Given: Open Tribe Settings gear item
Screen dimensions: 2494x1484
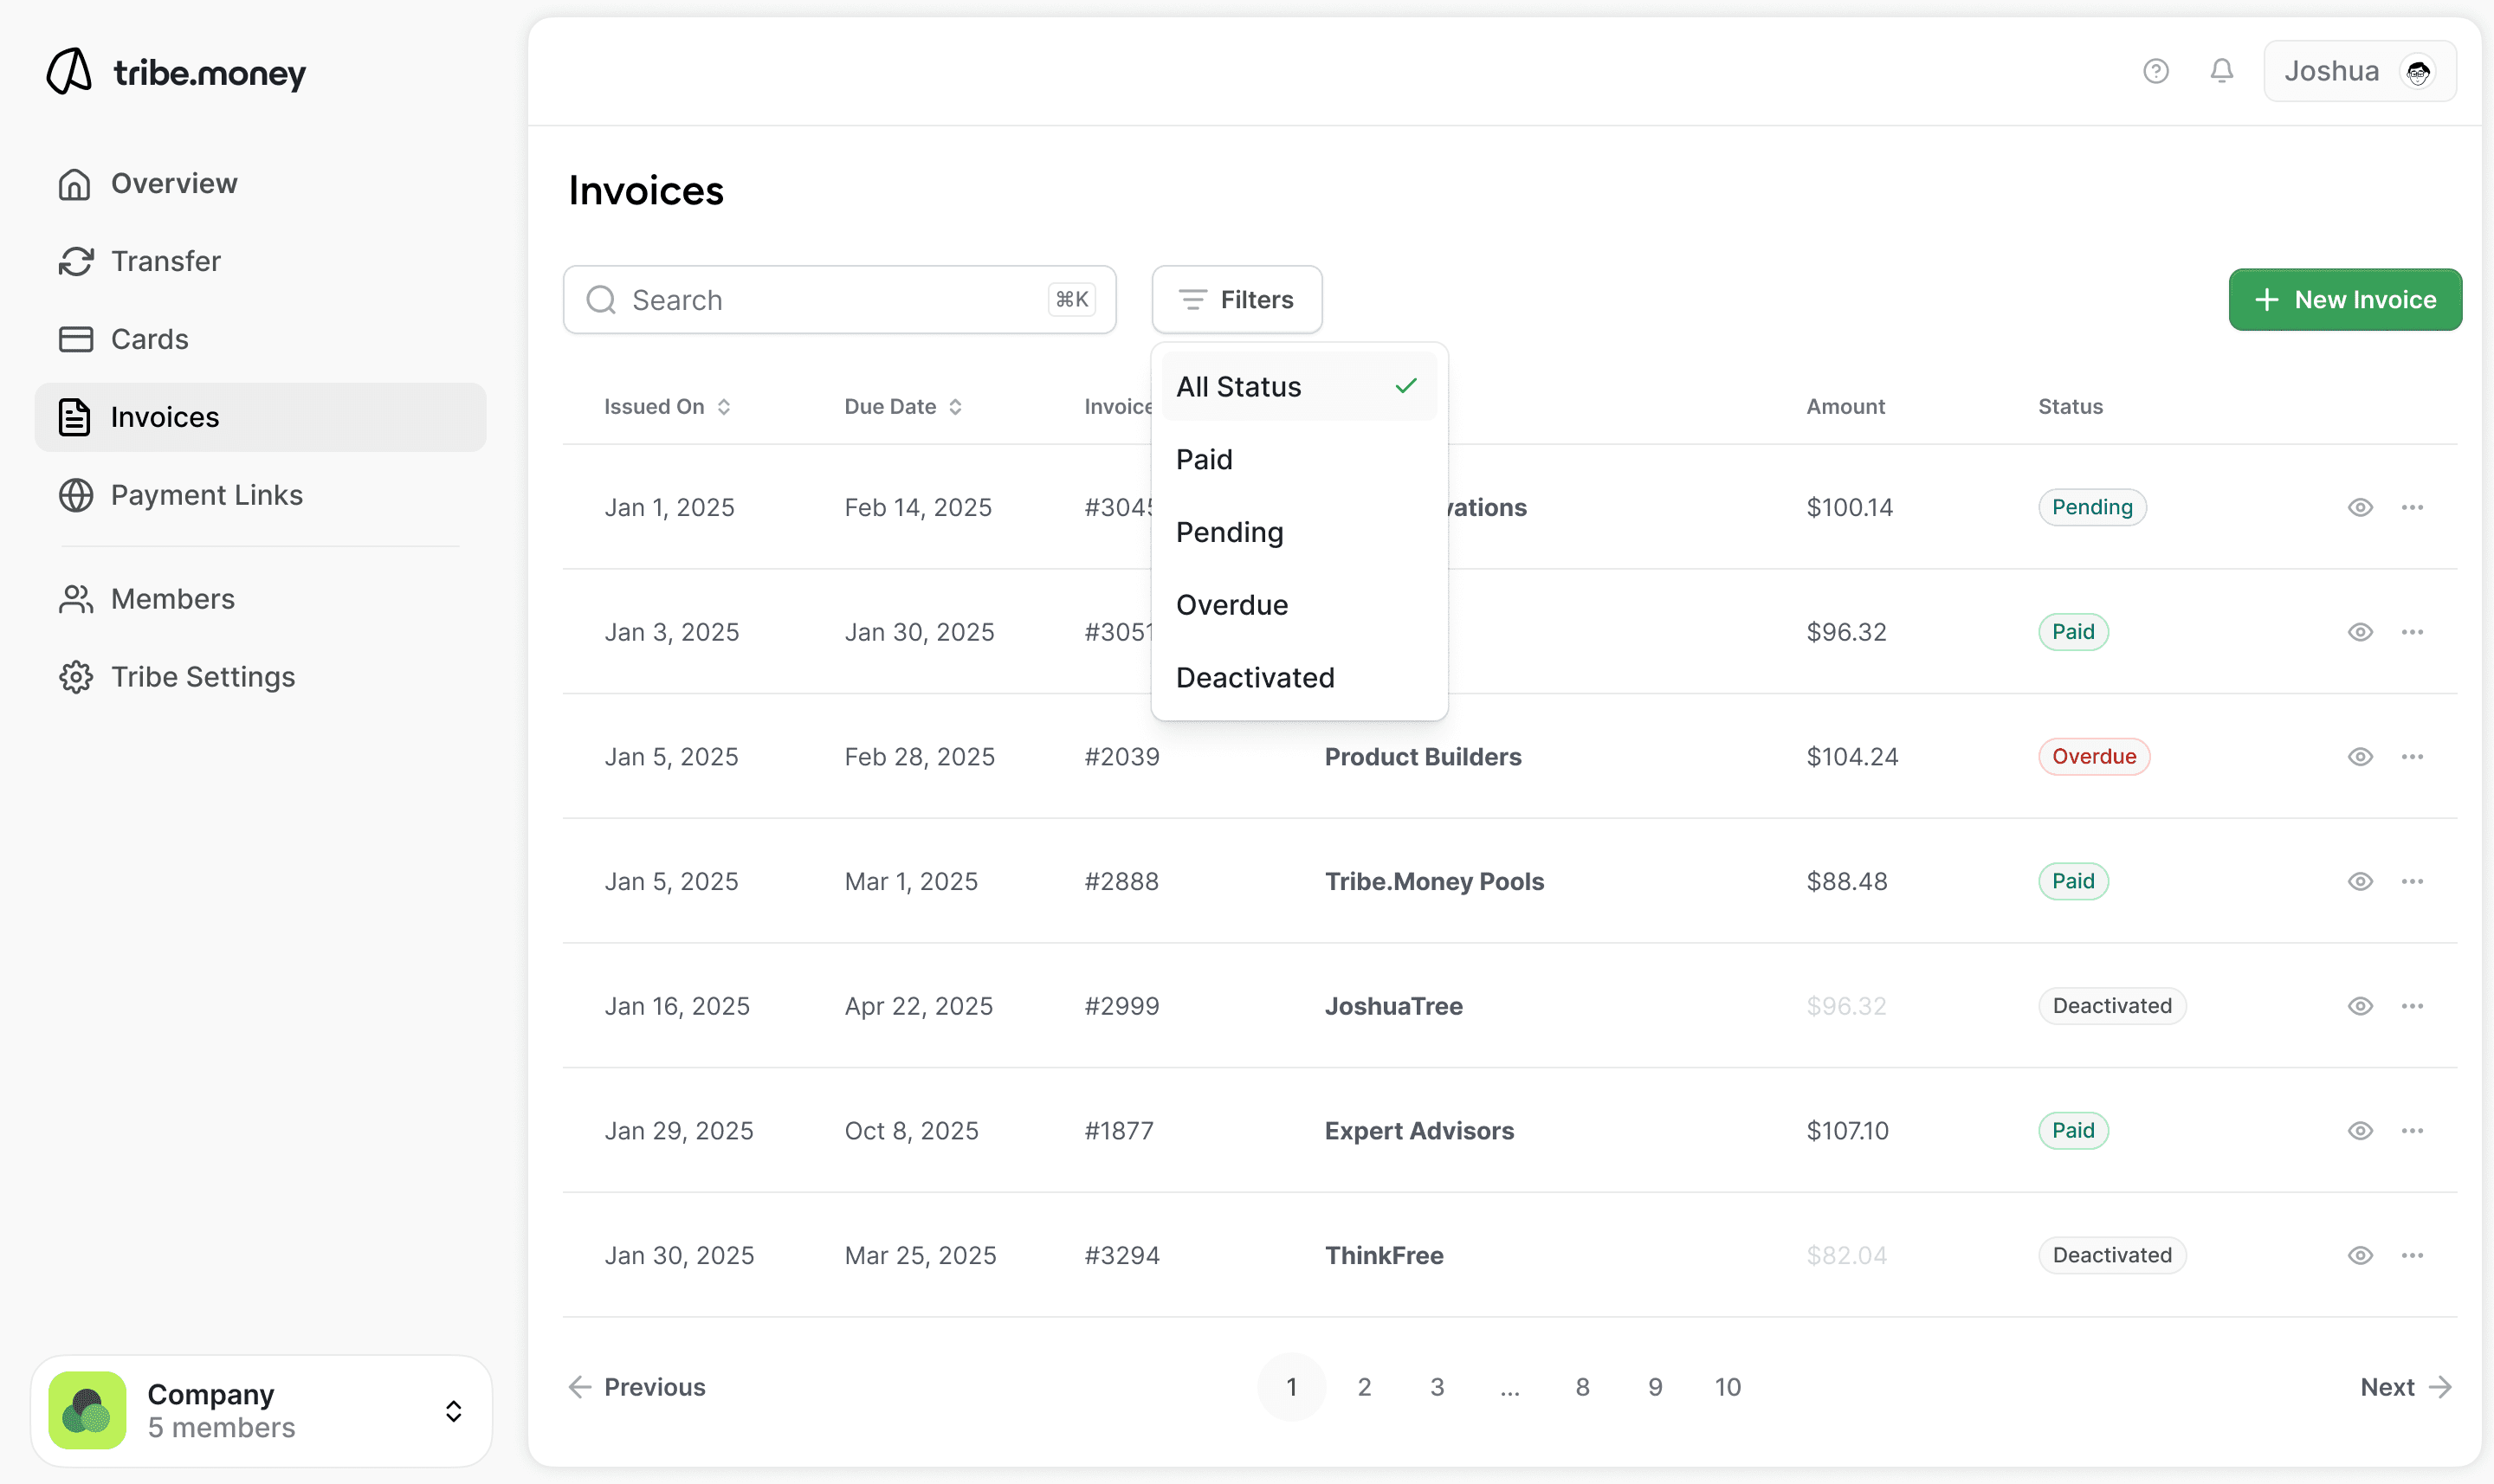Looking at the screenshot, I should (x=202, y=677).
